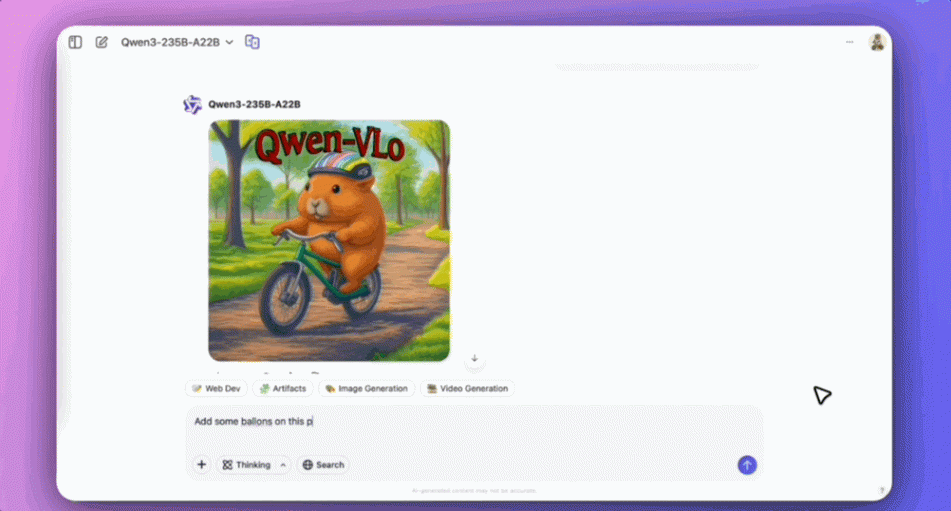This screenshot has width=951, height=511.
Task: Toggle the Search web option
Action: (x=323, y=465)
